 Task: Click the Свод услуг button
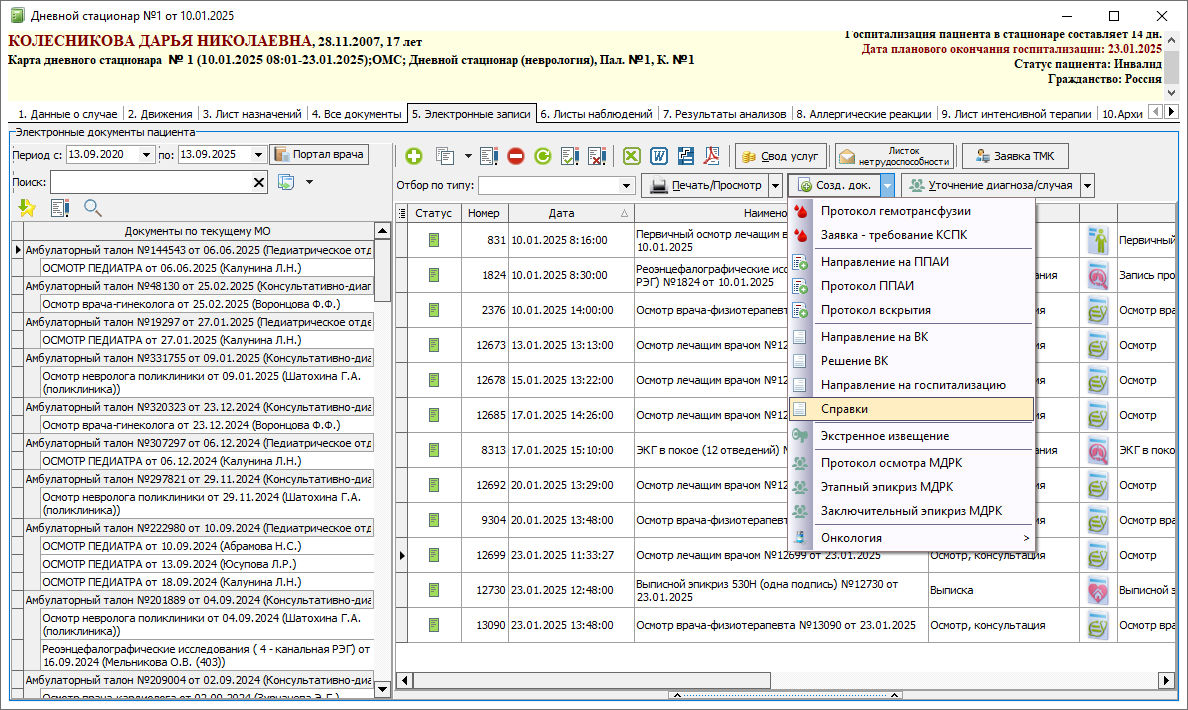point(780,156)
